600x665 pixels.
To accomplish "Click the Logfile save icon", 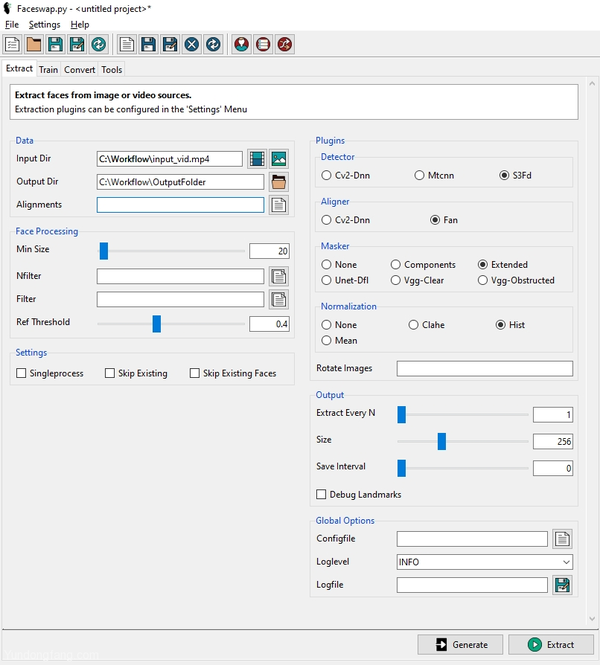I will (563, 585).
